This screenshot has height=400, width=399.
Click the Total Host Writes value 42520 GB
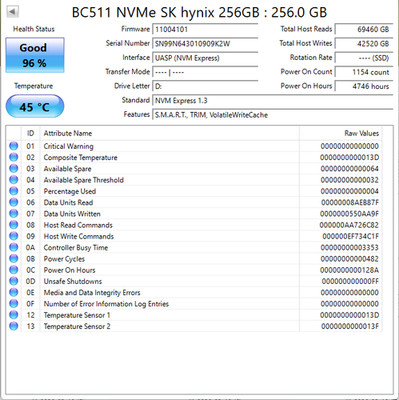pyautogui.click(x=364, y=44)
